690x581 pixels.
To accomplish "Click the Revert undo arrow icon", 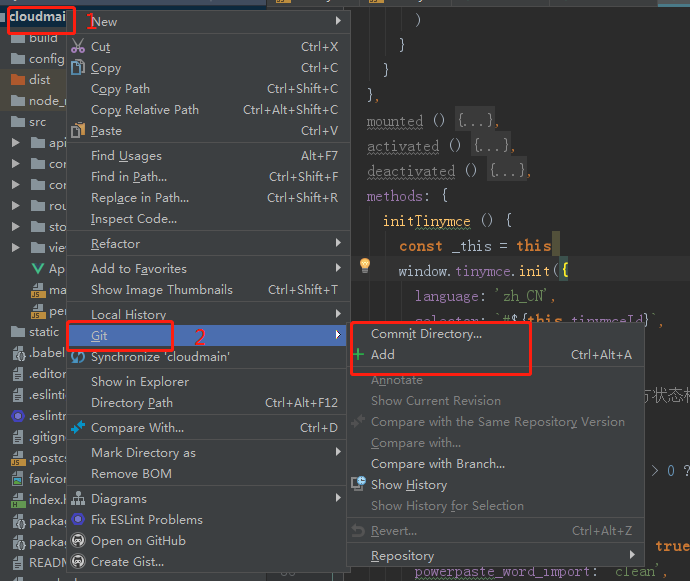I will (x=358, y=531).
